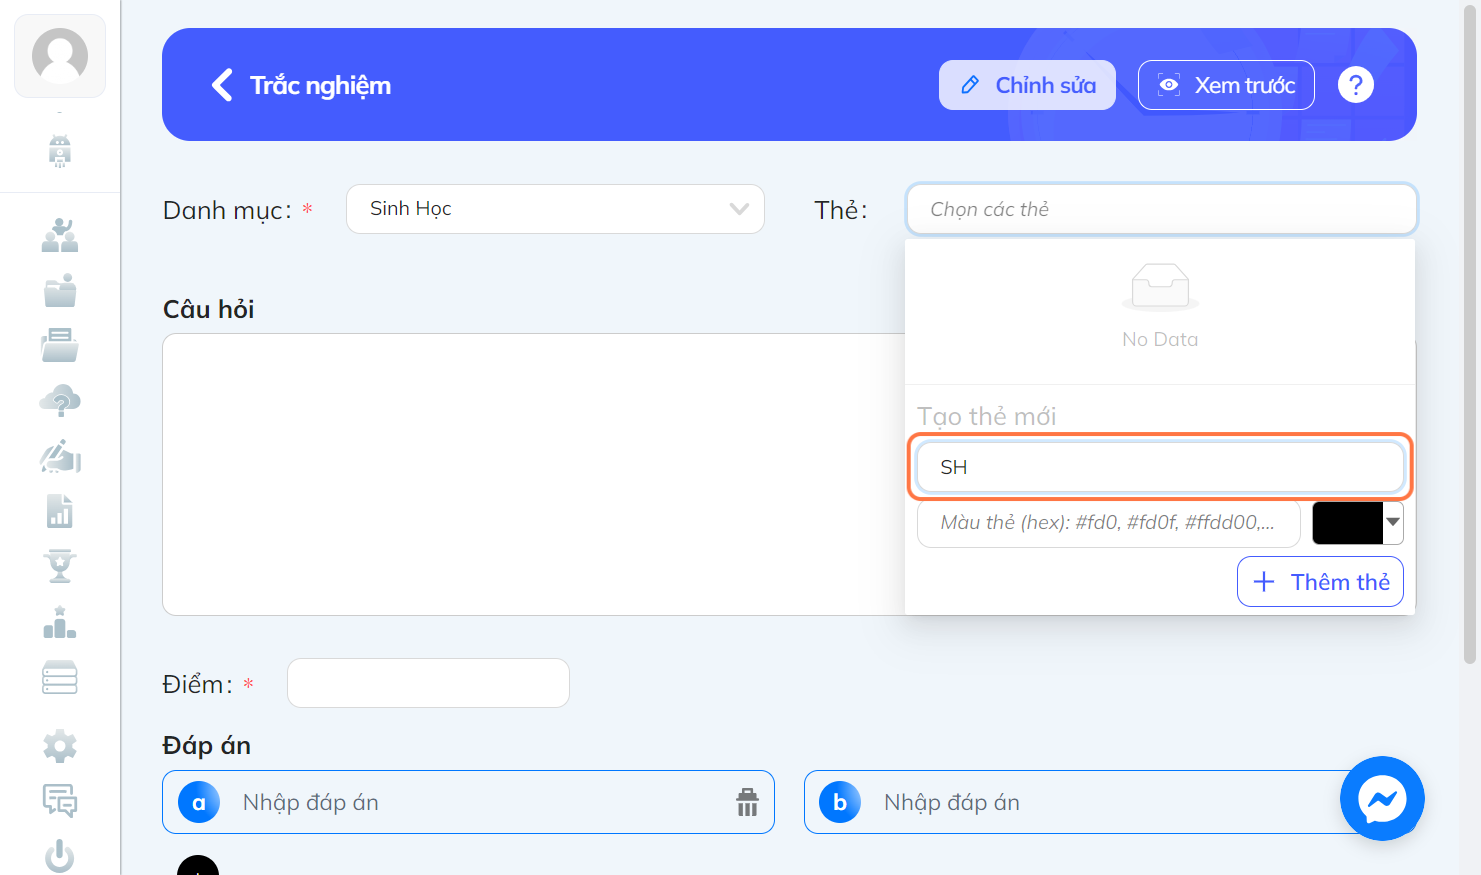Open the cloud question mark sidebar icon
Image resolution: width=1481 pixels, height=875 pixels.
click(x=60, y=400)
